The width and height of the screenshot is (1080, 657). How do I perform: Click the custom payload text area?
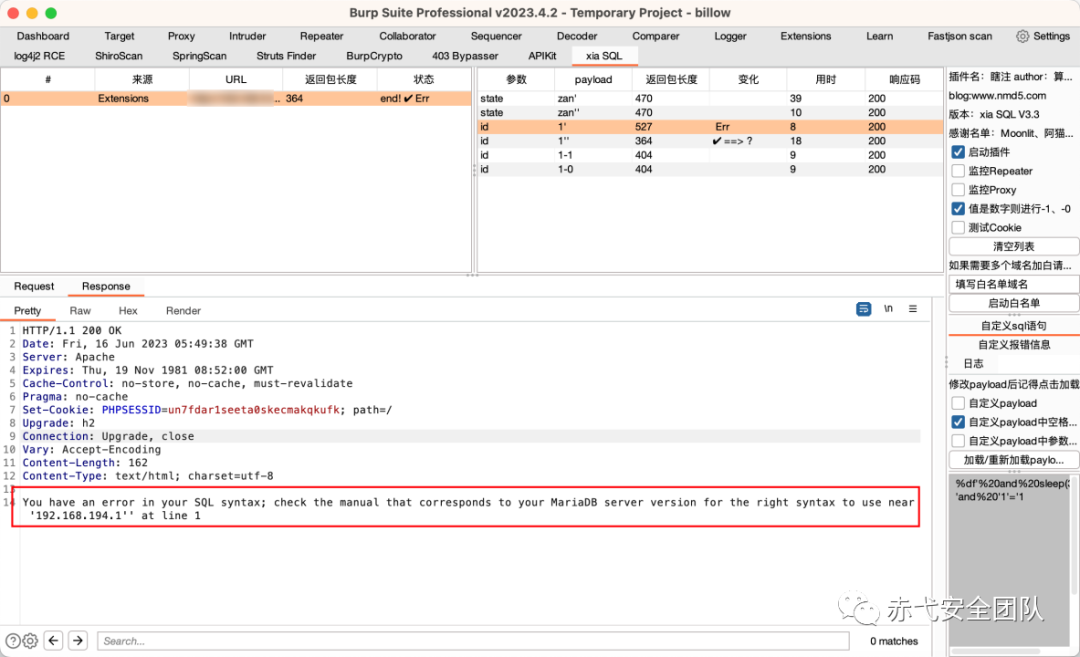pyautogui.click(x=1010, y=559)
